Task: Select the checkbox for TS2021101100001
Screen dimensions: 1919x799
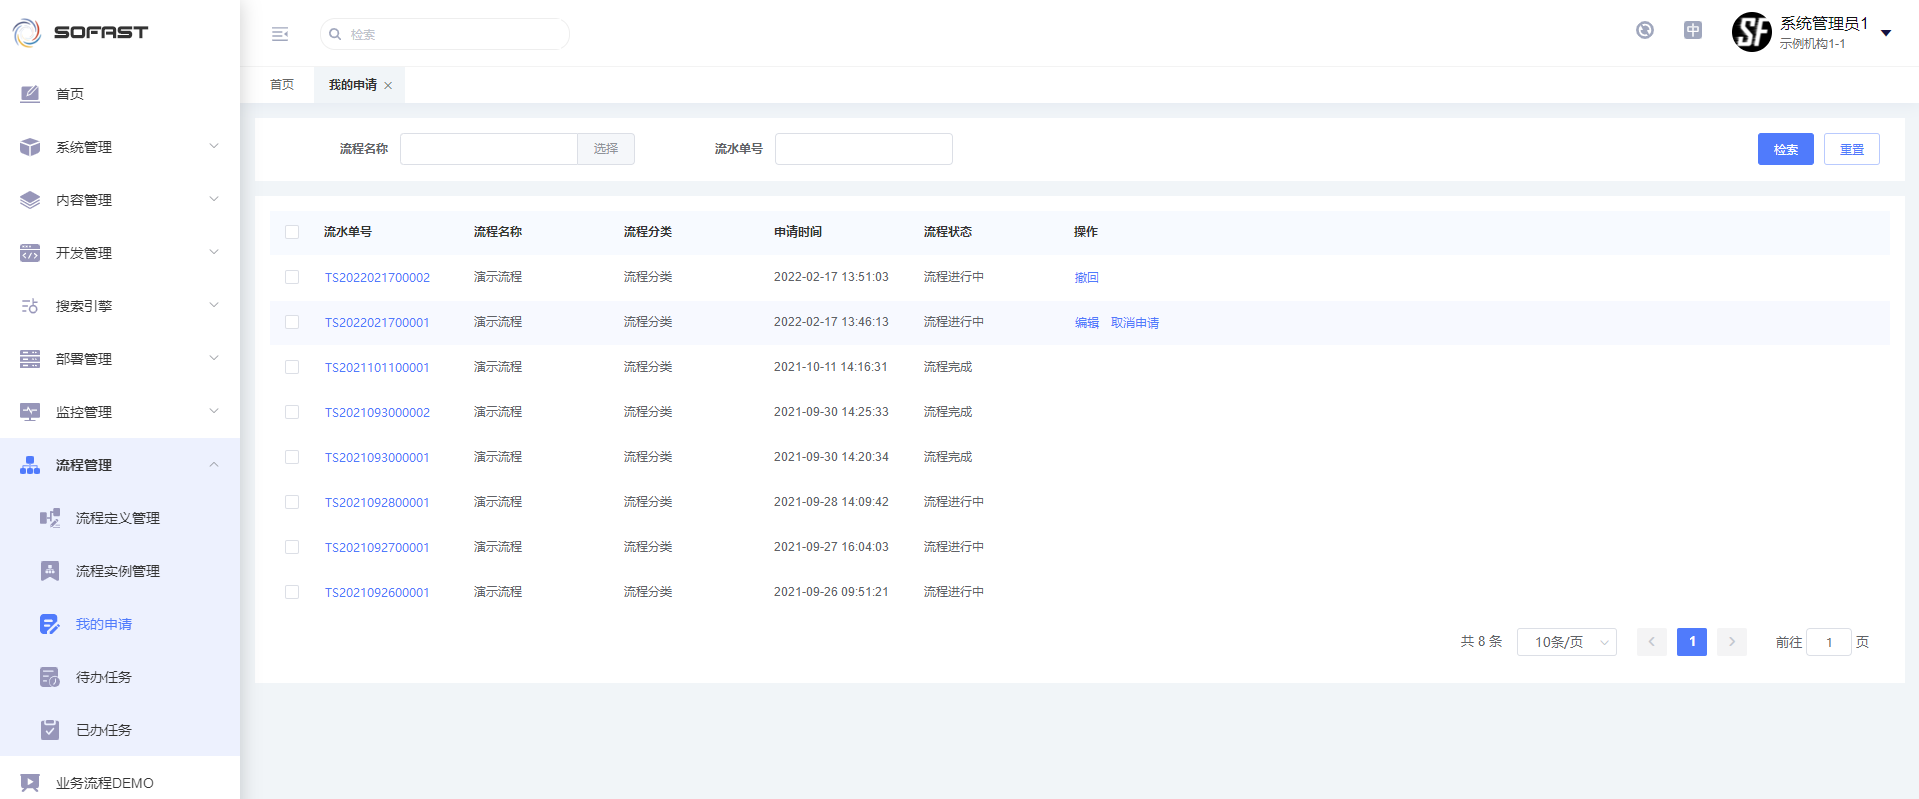Action: coord(292,367)
